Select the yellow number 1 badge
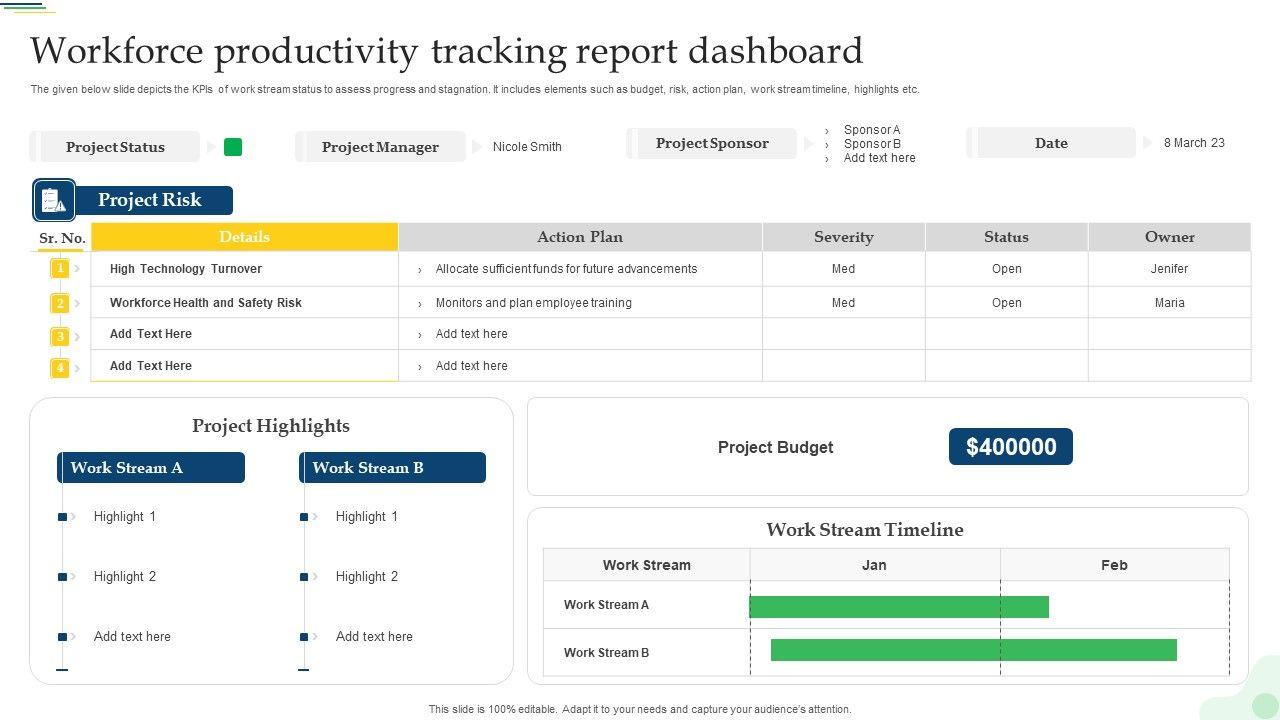Screen dimensions: 1280x720 pos(60,269)
